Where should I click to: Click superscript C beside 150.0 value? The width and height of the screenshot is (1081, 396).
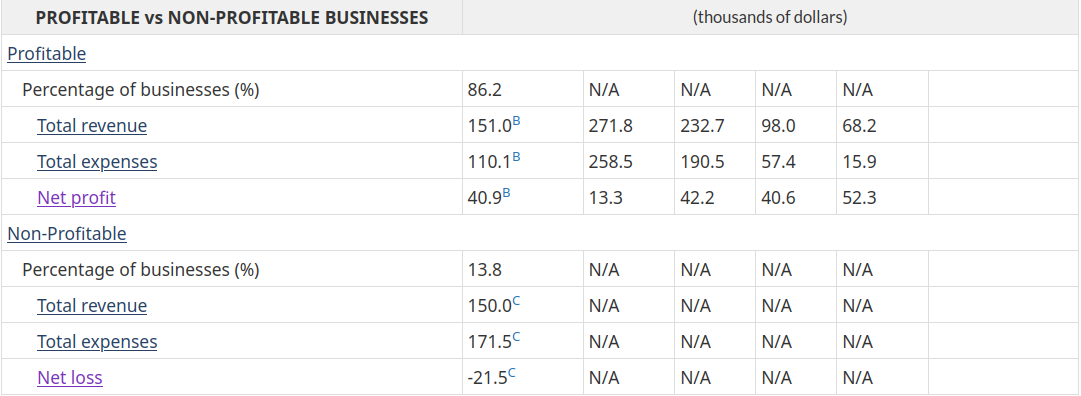(x=516, y=300)
